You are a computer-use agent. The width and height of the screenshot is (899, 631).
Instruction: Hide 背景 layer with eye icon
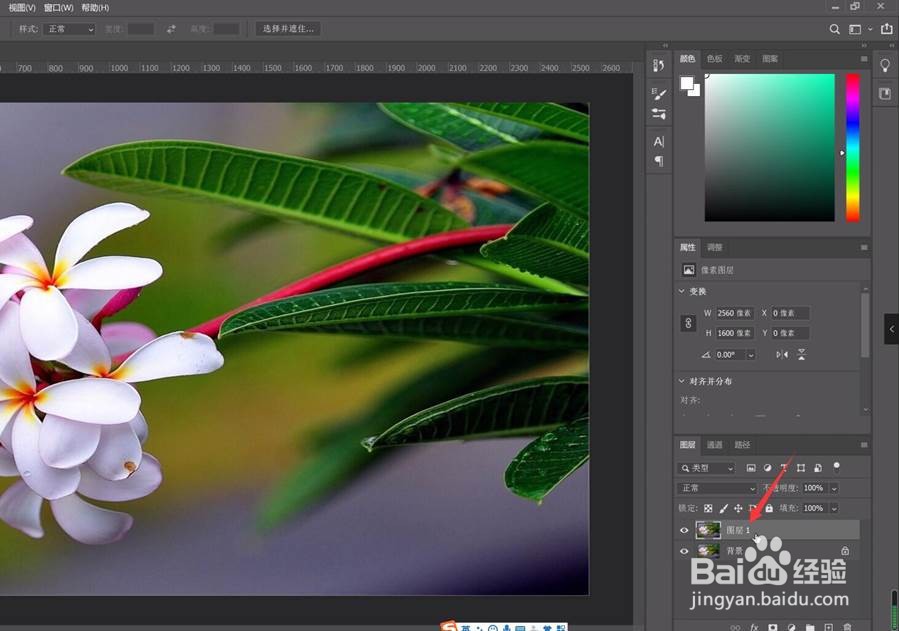click(684, 551)
